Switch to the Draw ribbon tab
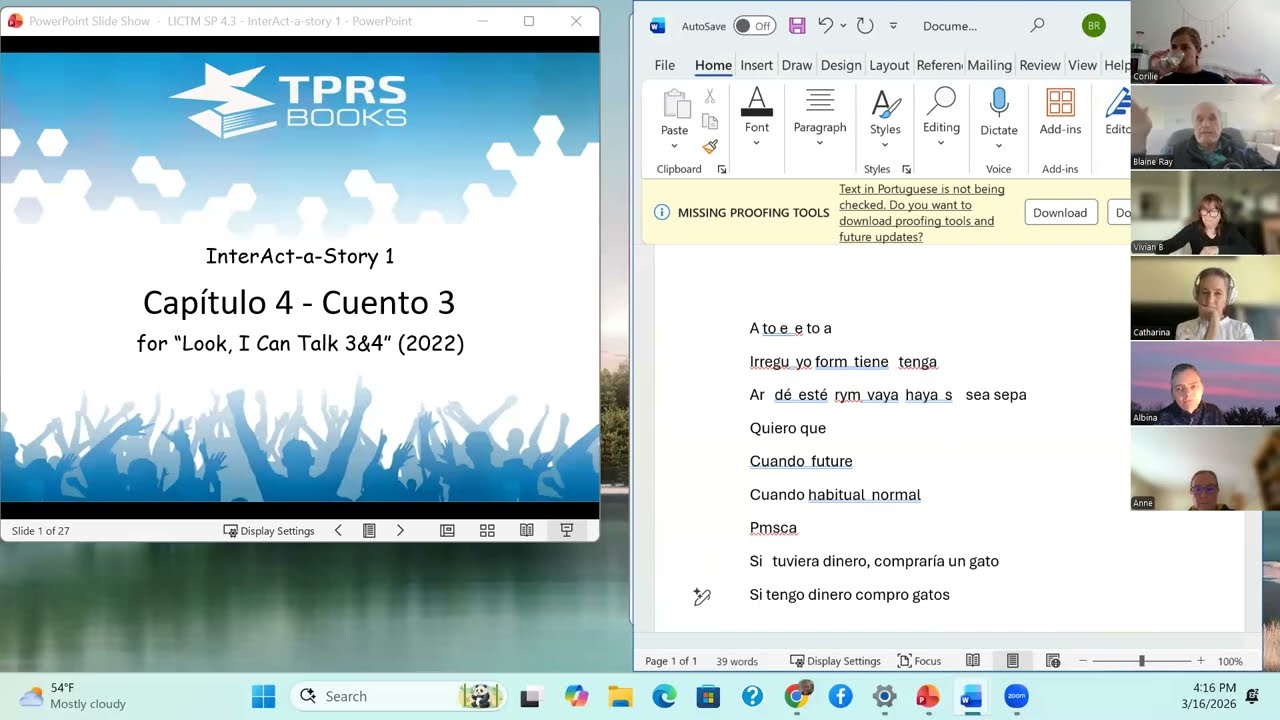 coord(797,65)
